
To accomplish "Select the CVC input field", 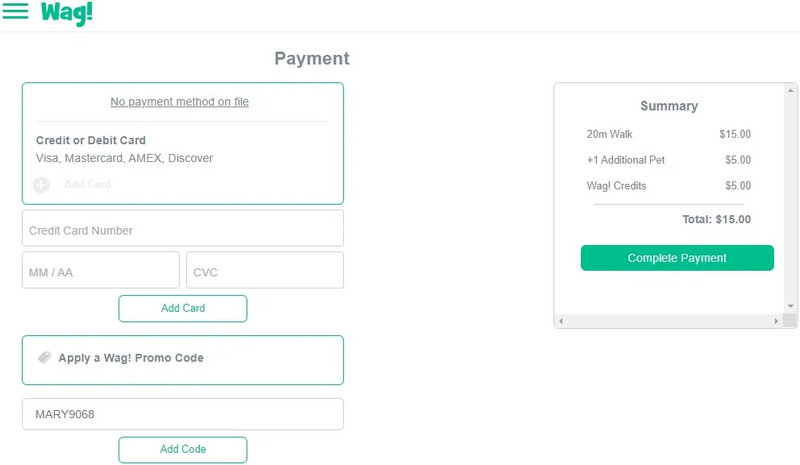I will pos(265,270).
